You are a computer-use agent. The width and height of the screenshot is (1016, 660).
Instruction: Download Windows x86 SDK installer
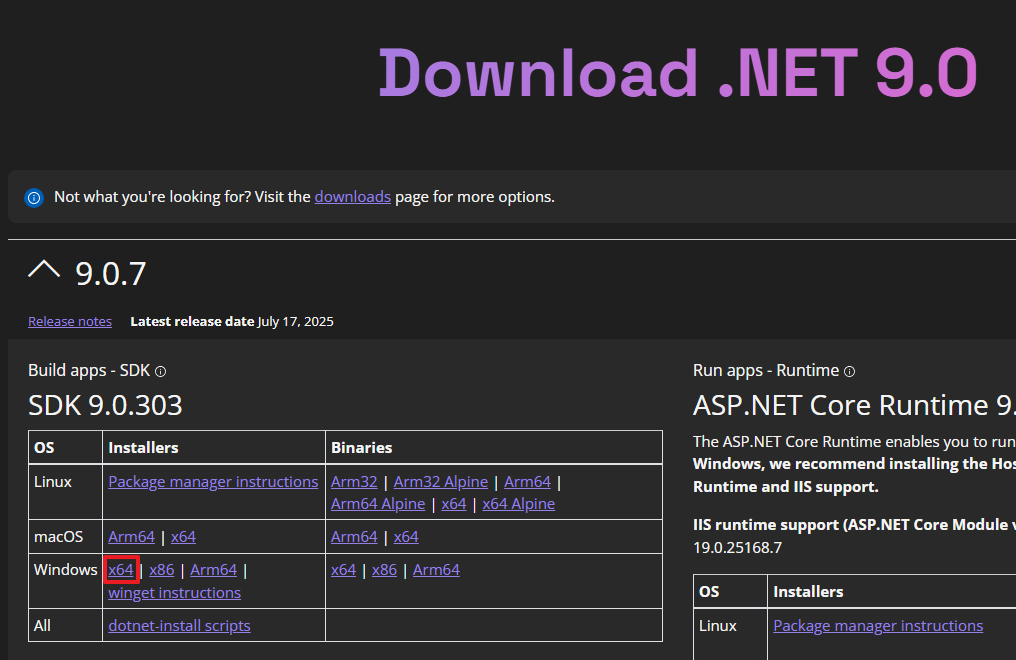161,569
